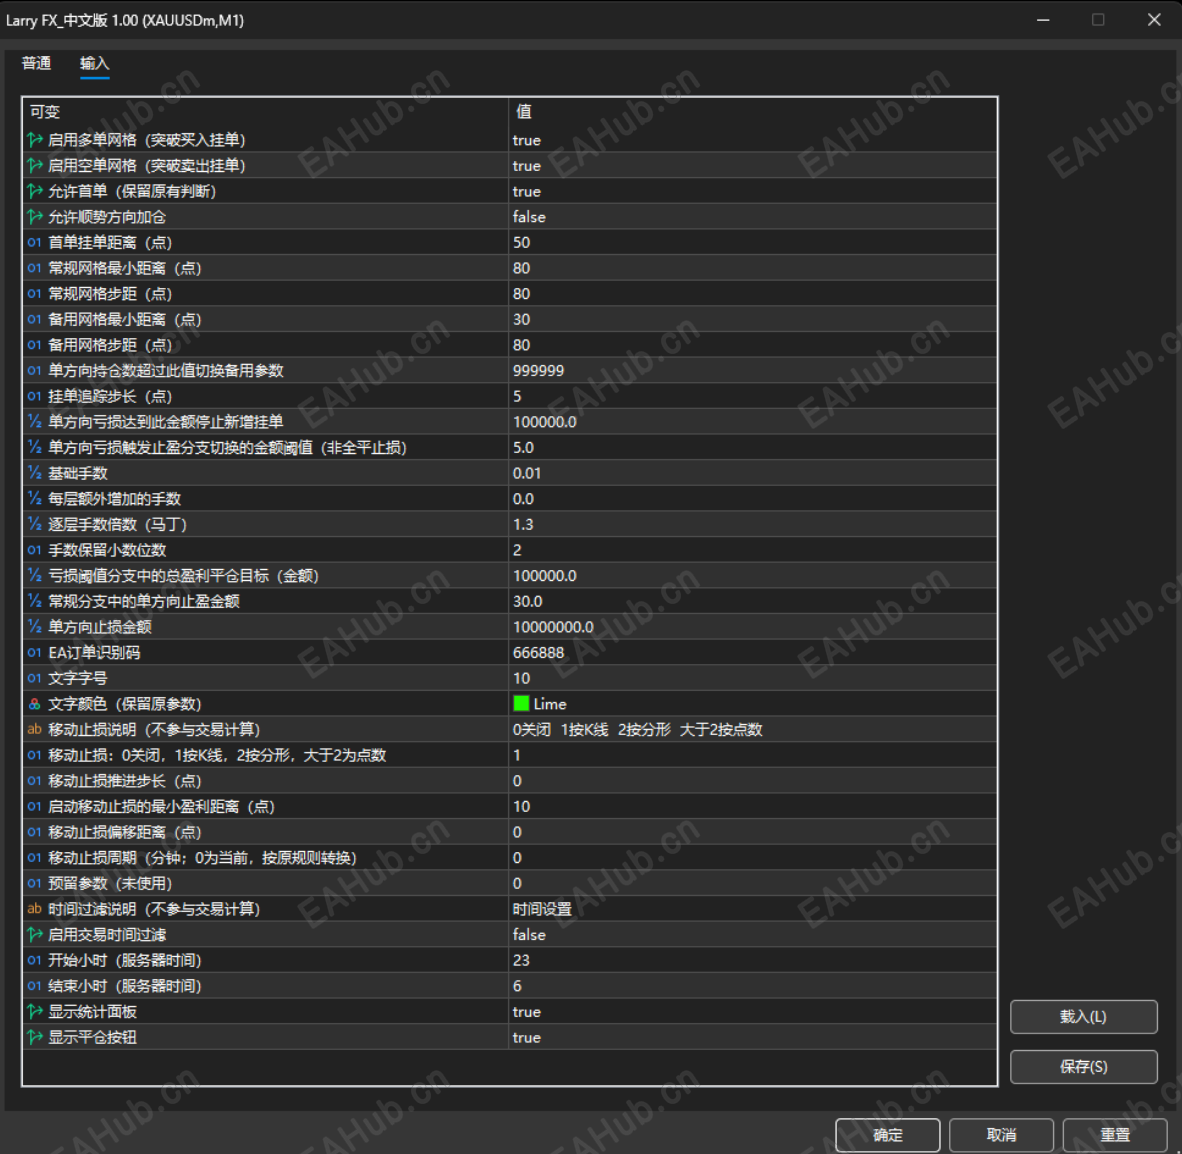
Task: Click the double icon beside 基础手数
Action: point(35,473)
